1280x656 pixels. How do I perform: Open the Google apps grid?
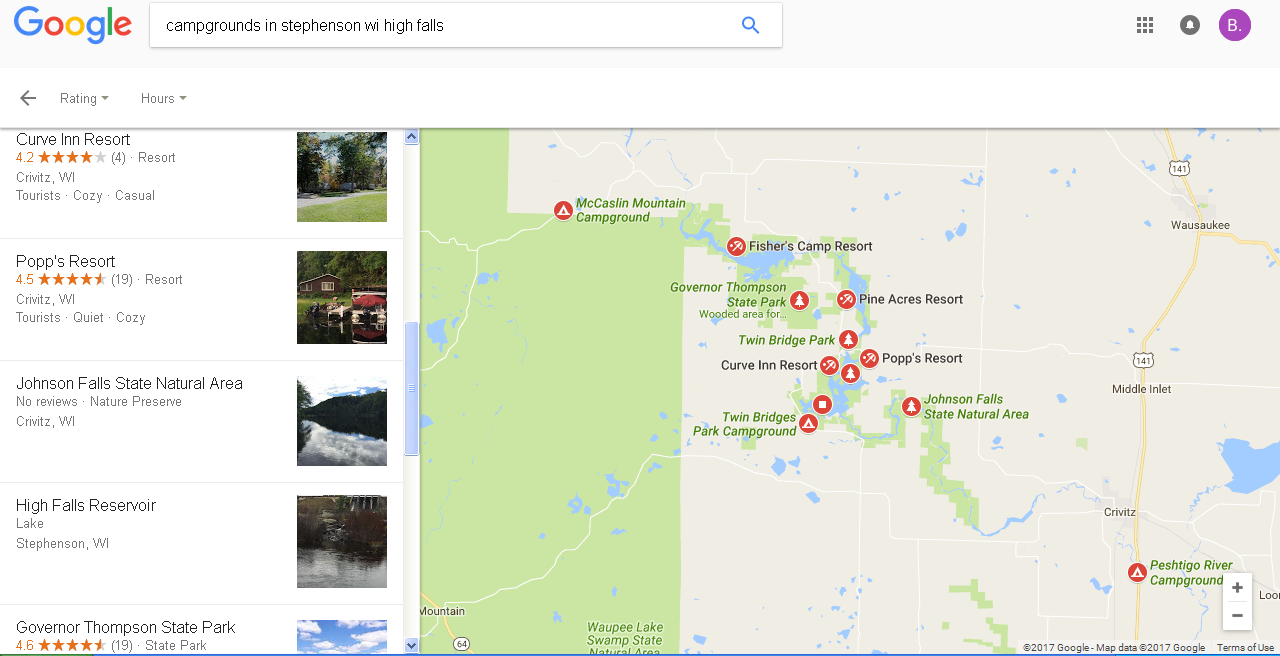[1145, 25]
